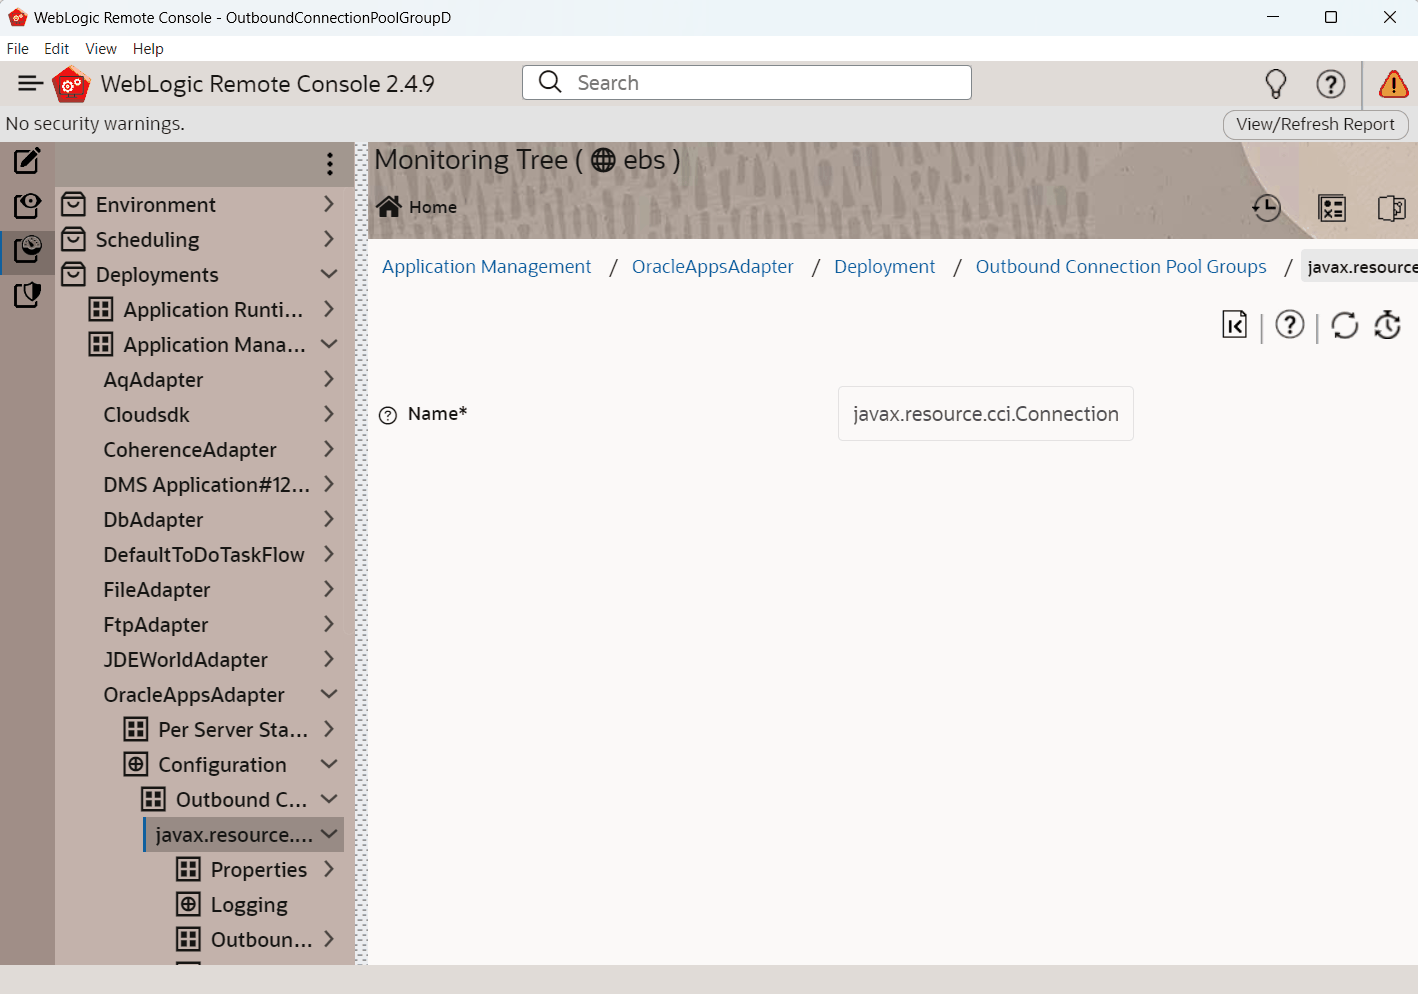
Task: Open the Configuration View Tree icon
Action: point(27,205)
